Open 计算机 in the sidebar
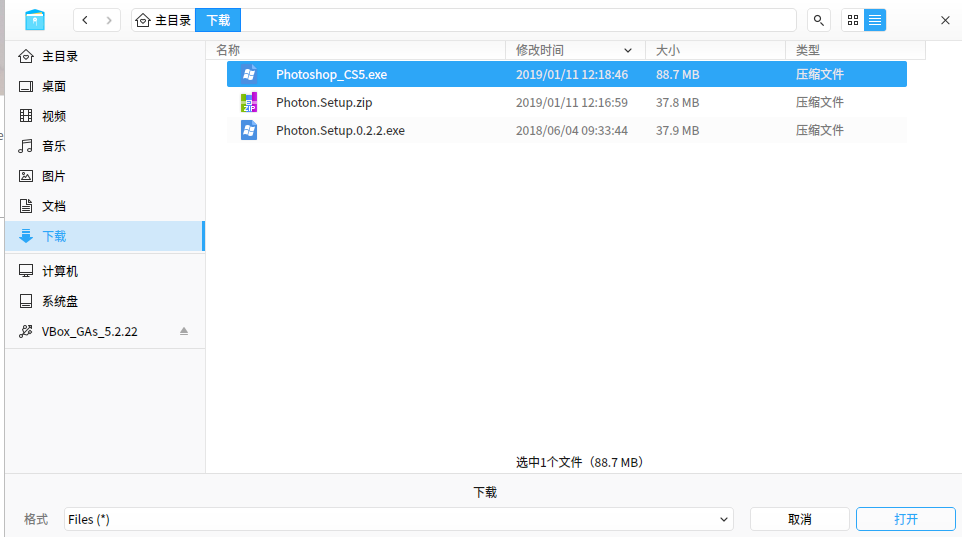The image size is (962, 537). click(x=105, y=271)
